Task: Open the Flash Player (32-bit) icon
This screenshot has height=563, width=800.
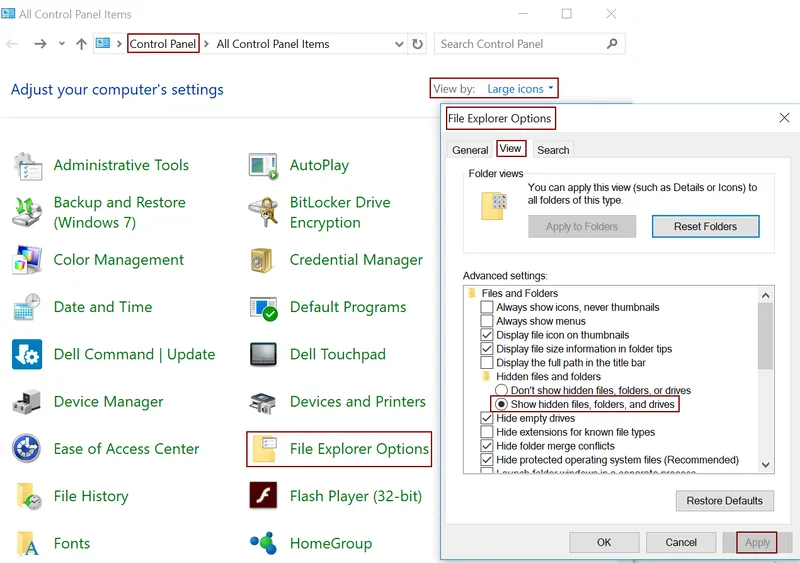Action: pos(263,496)
